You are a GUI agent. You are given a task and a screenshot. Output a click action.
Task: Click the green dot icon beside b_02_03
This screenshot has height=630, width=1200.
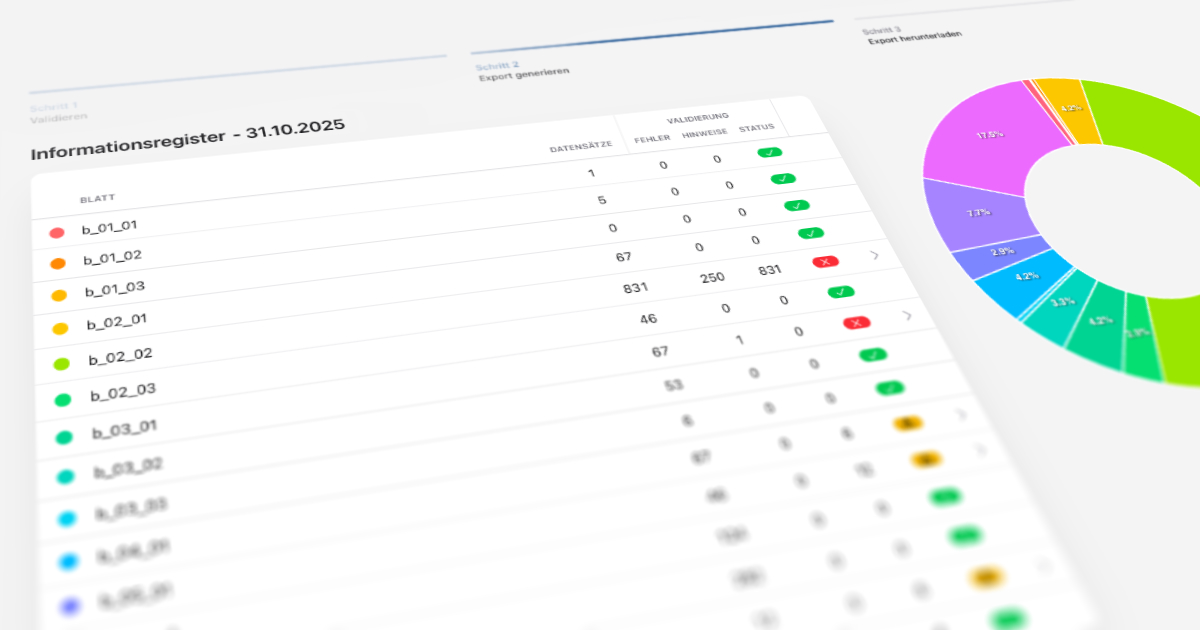click(x=61, y=398)
